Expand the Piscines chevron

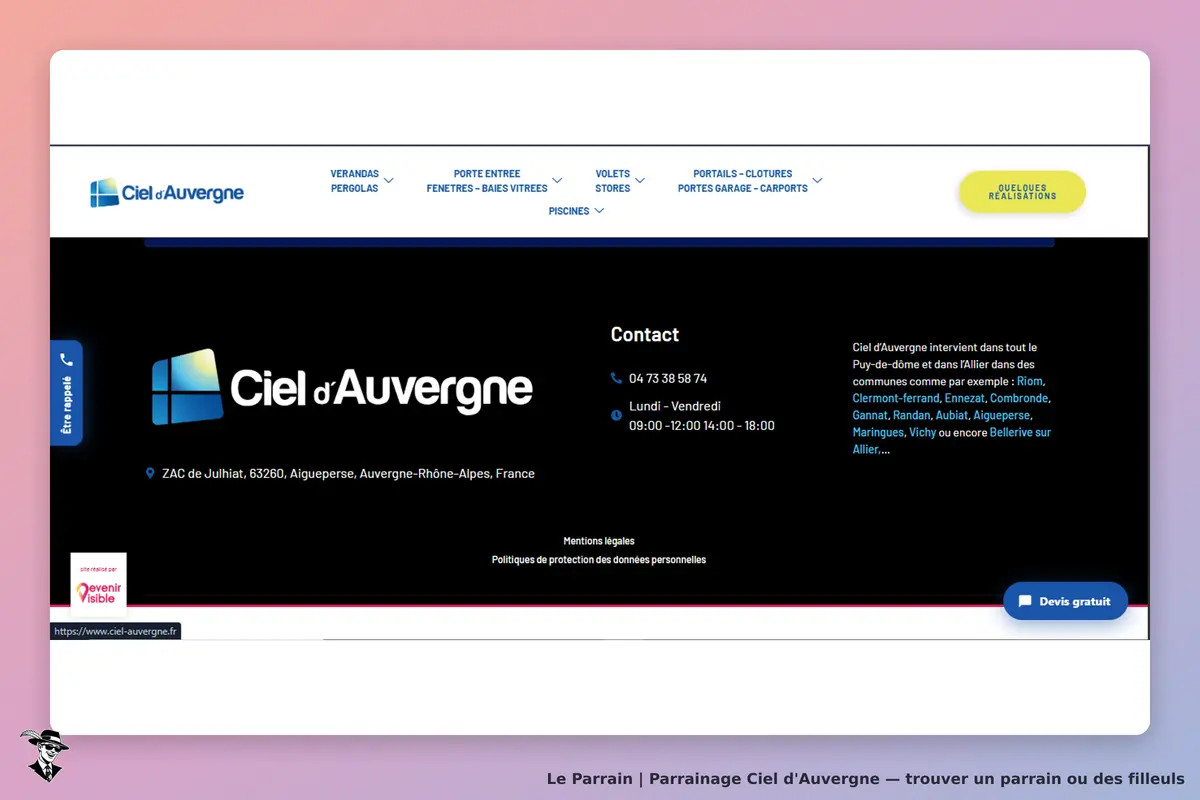pos(599,211)
